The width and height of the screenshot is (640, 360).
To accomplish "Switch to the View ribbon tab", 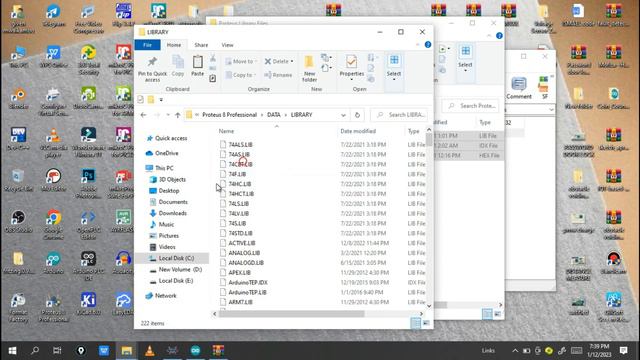I will click(227, 45).
